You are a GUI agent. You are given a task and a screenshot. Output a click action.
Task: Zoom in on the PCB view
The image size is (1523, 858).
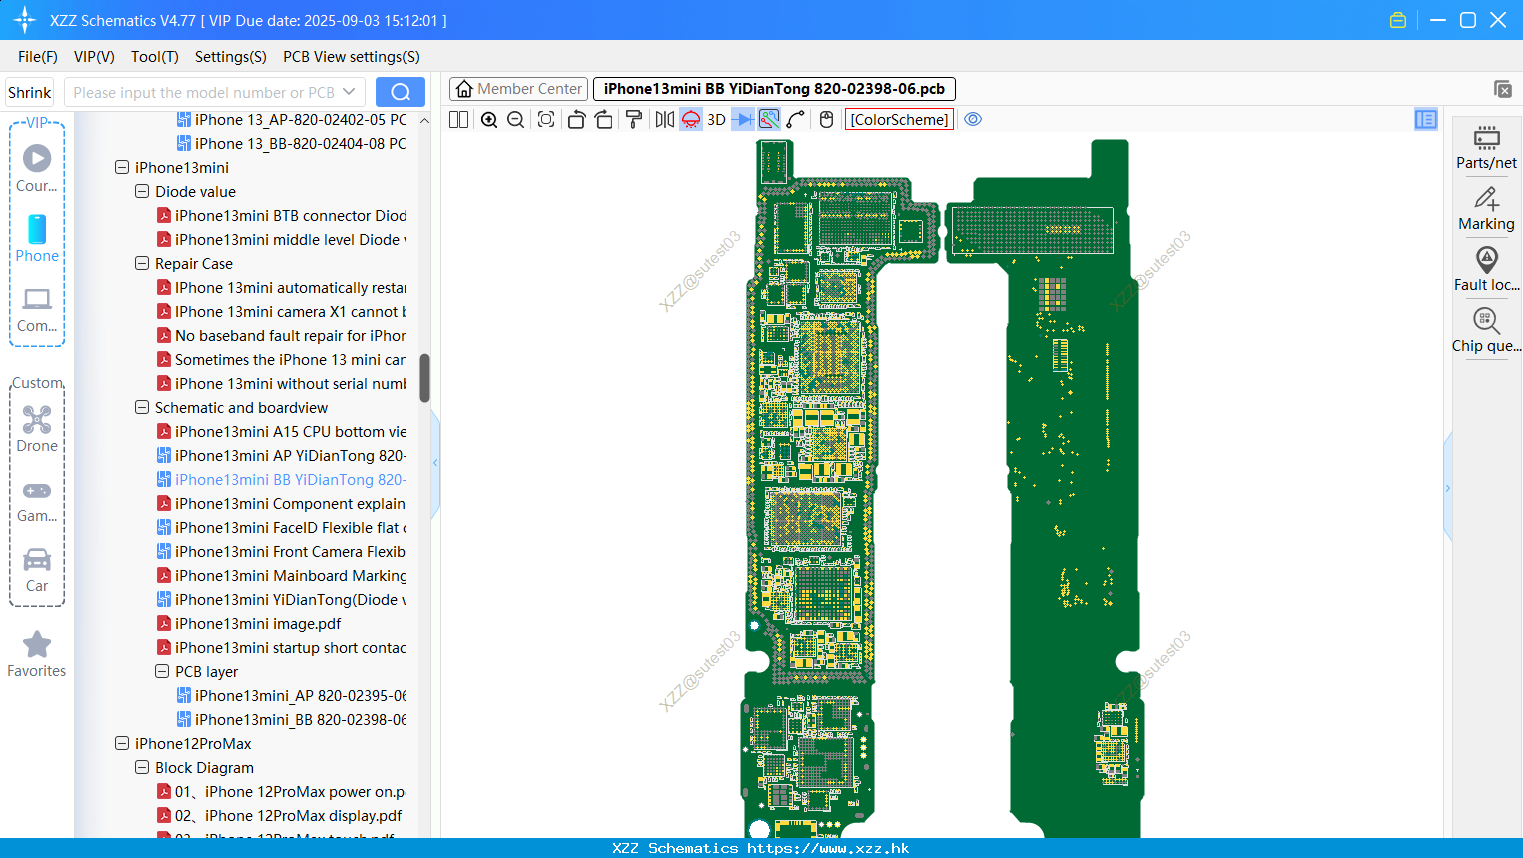coord(489,119)
